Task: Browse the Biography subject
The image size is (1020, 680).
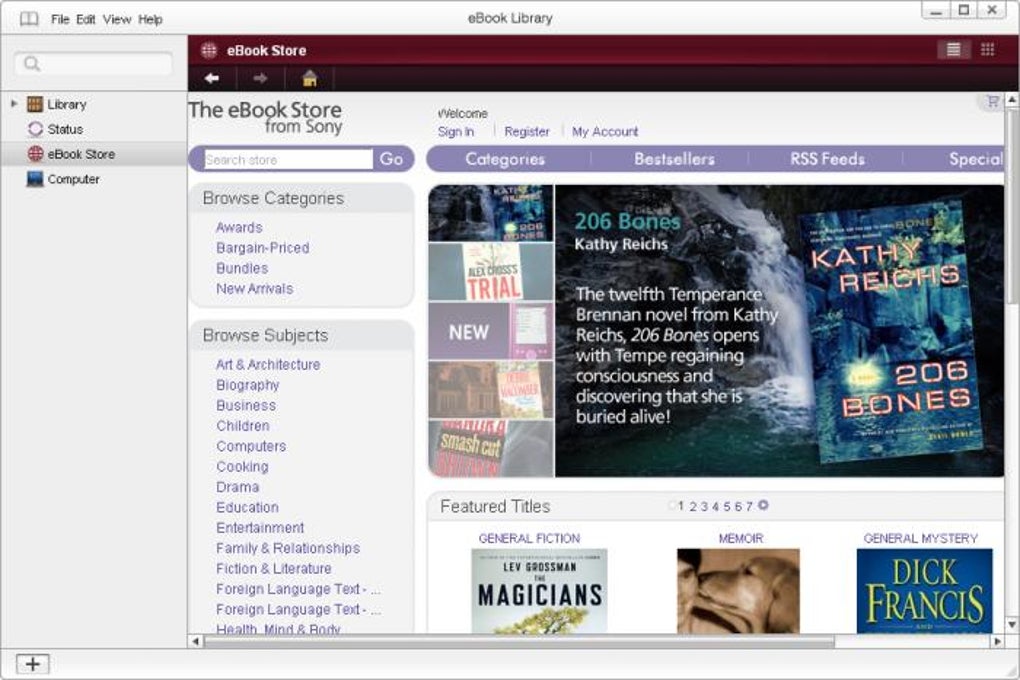Action: coord(247,385)
